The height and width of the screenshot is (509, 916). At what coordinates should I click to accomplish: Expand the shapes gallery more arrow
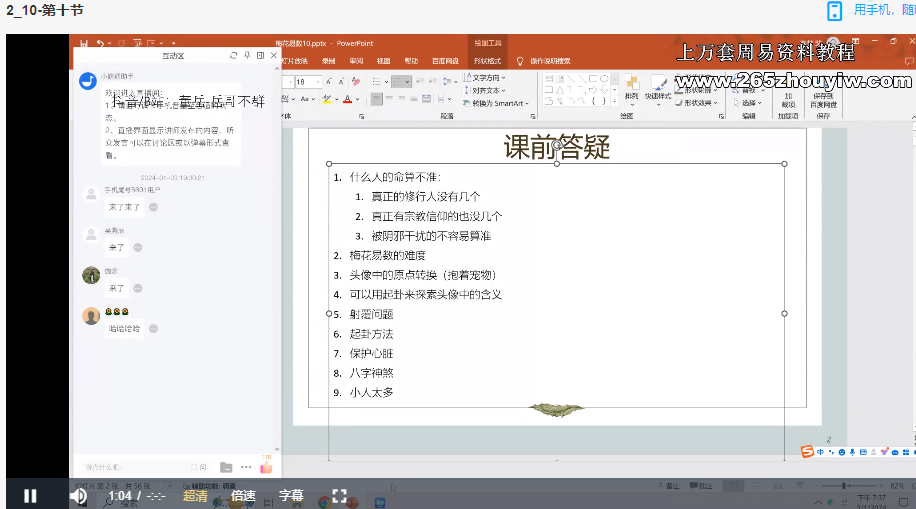615,103
